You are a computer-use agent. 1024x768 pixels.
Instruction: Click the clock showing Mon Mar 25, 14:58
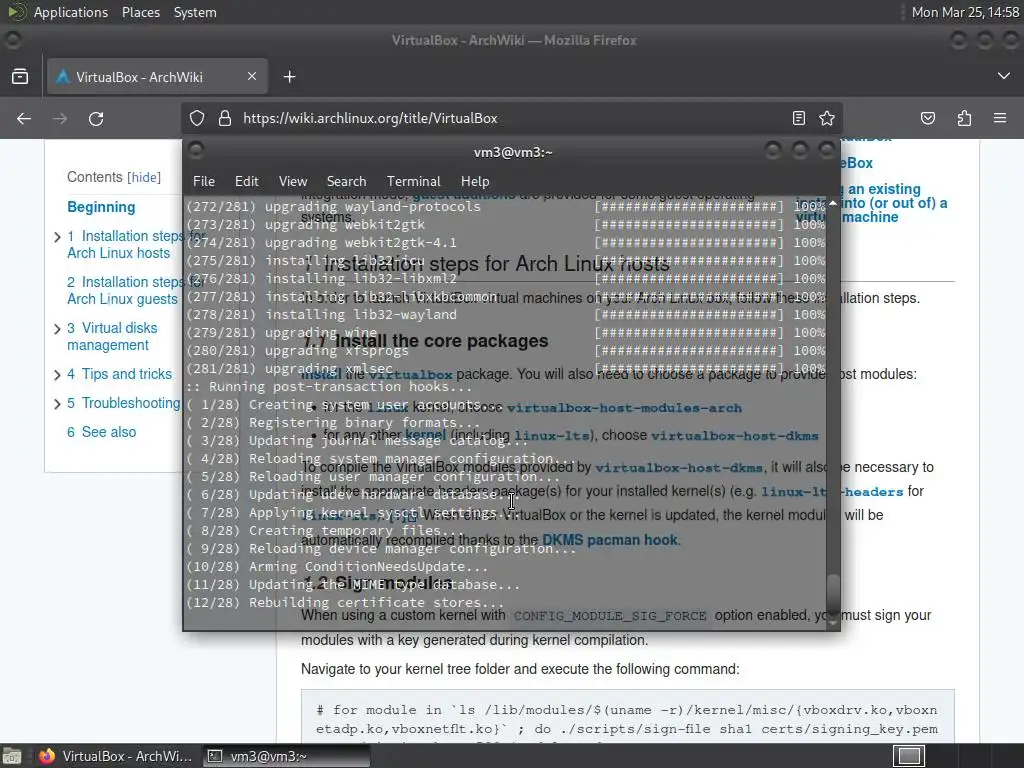point(965,12)
